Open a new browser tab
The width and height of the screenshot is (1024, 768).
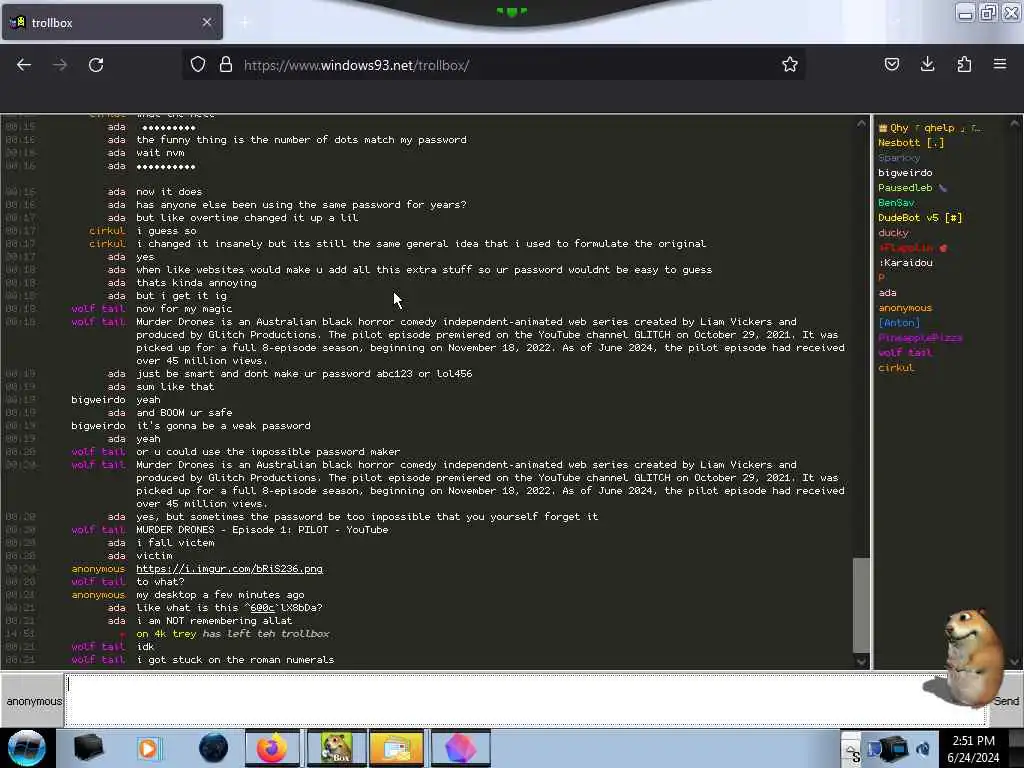click(x=245, y=23)
